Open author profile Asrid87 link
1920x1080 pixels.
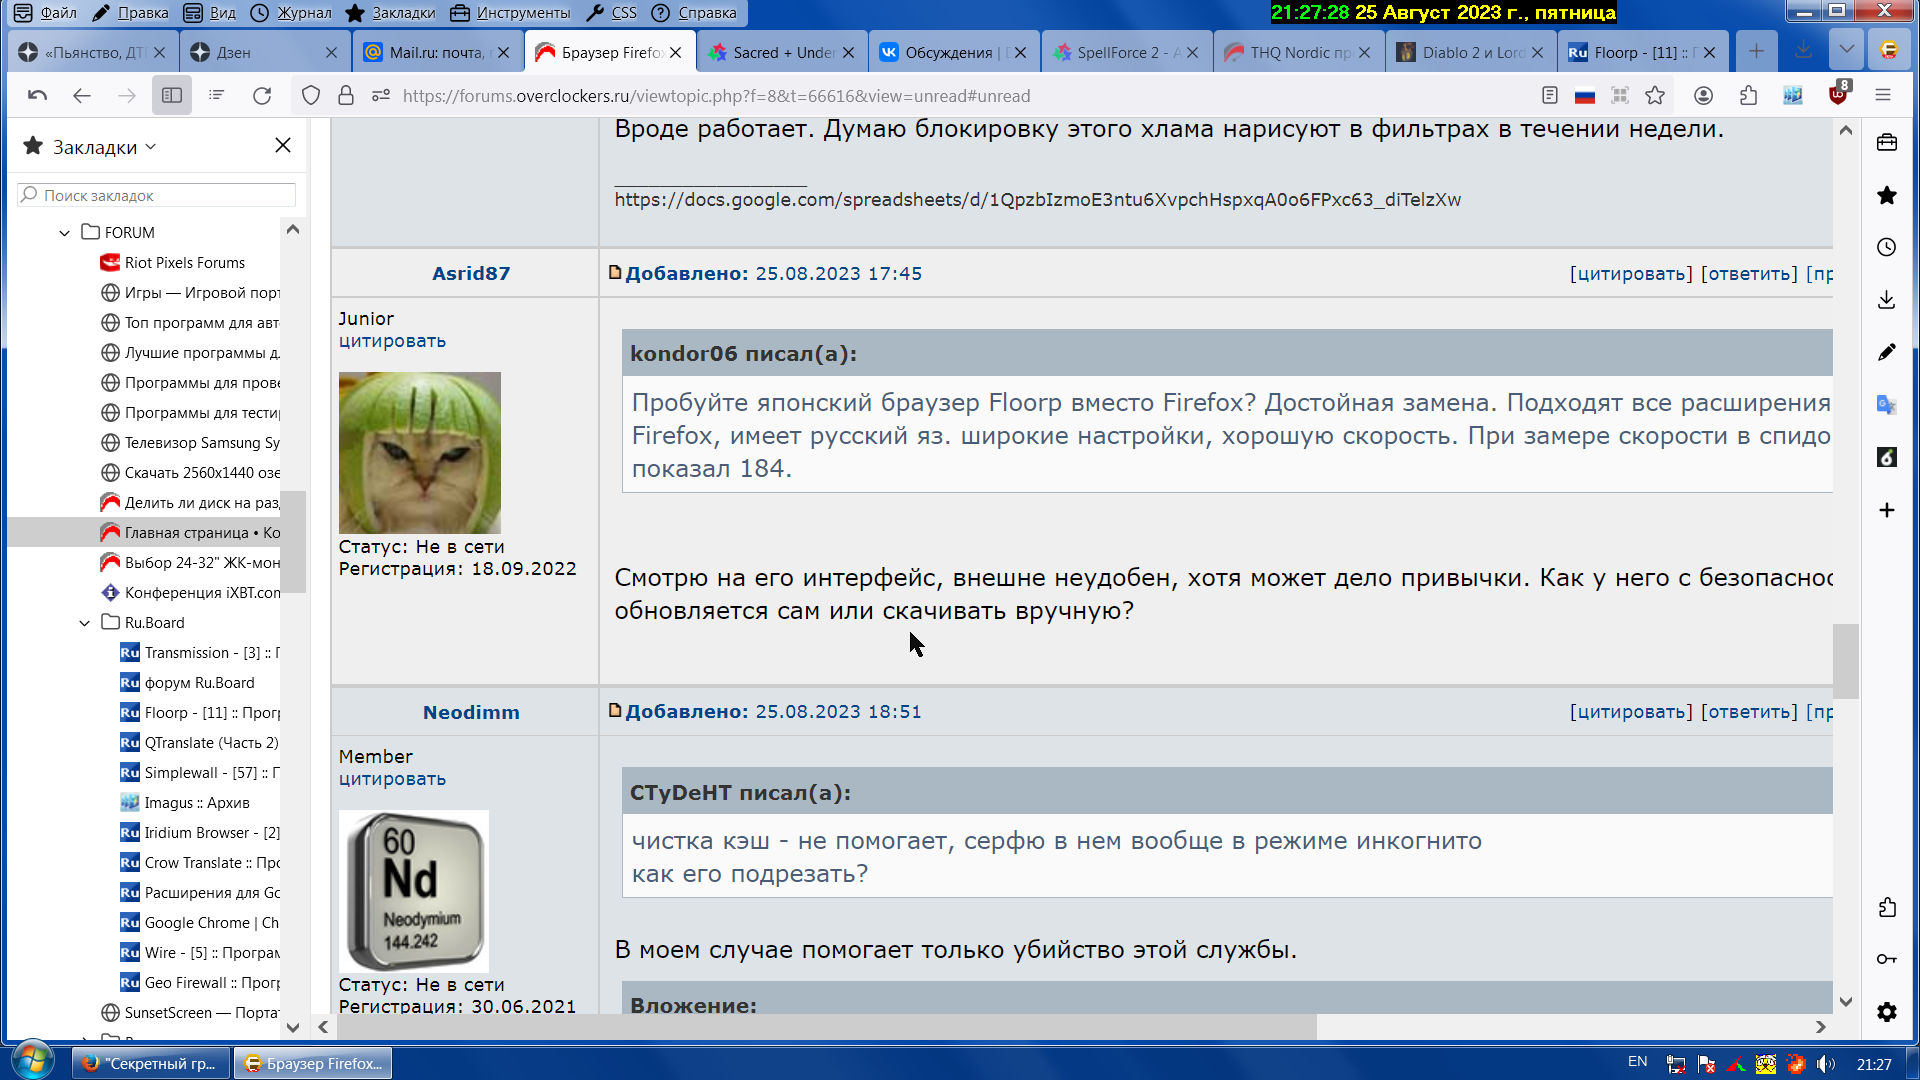[471, 273]
